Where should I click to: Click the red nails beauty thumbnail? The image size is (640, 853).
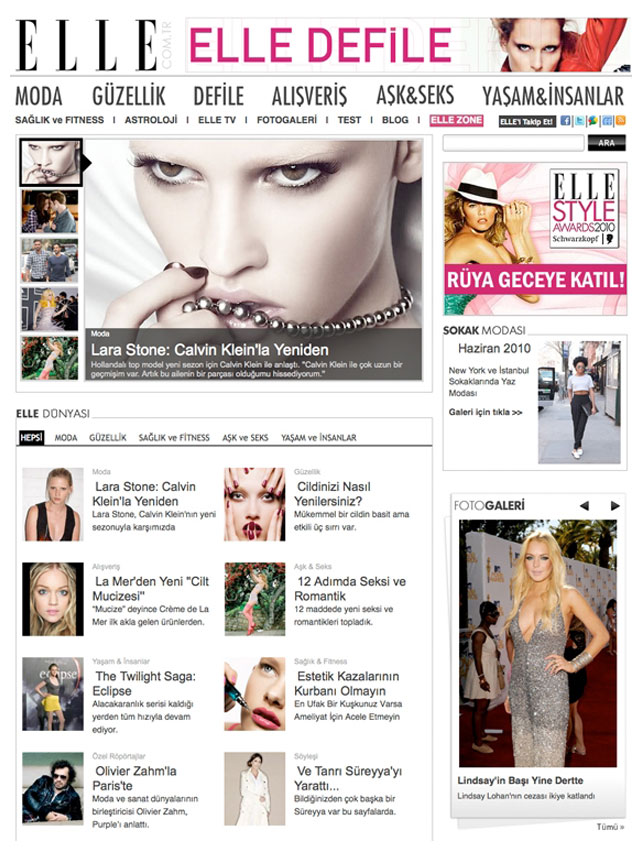[255, 504]
